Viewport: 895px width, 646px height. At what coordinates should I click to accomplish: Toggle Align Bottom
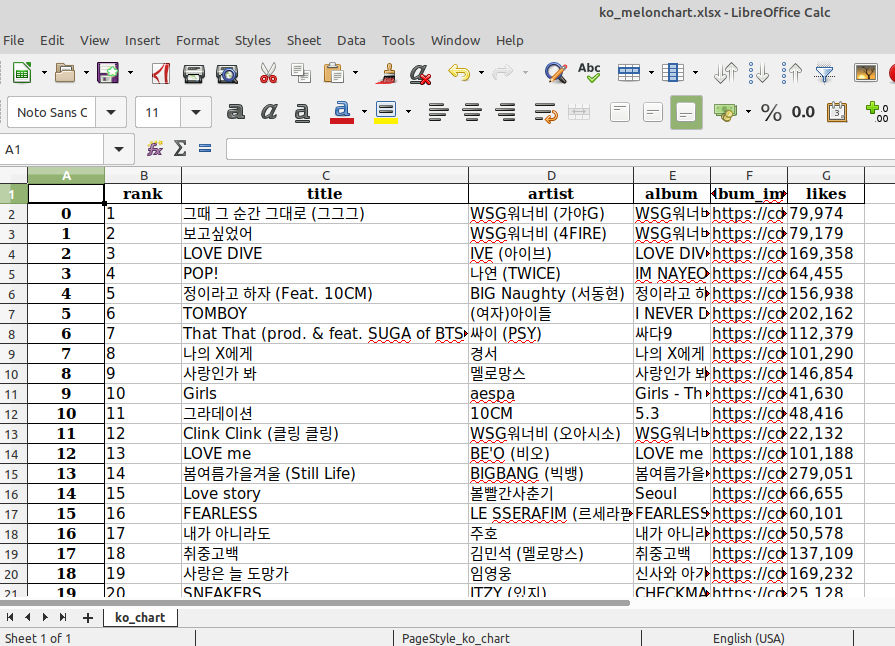[686, 112]
